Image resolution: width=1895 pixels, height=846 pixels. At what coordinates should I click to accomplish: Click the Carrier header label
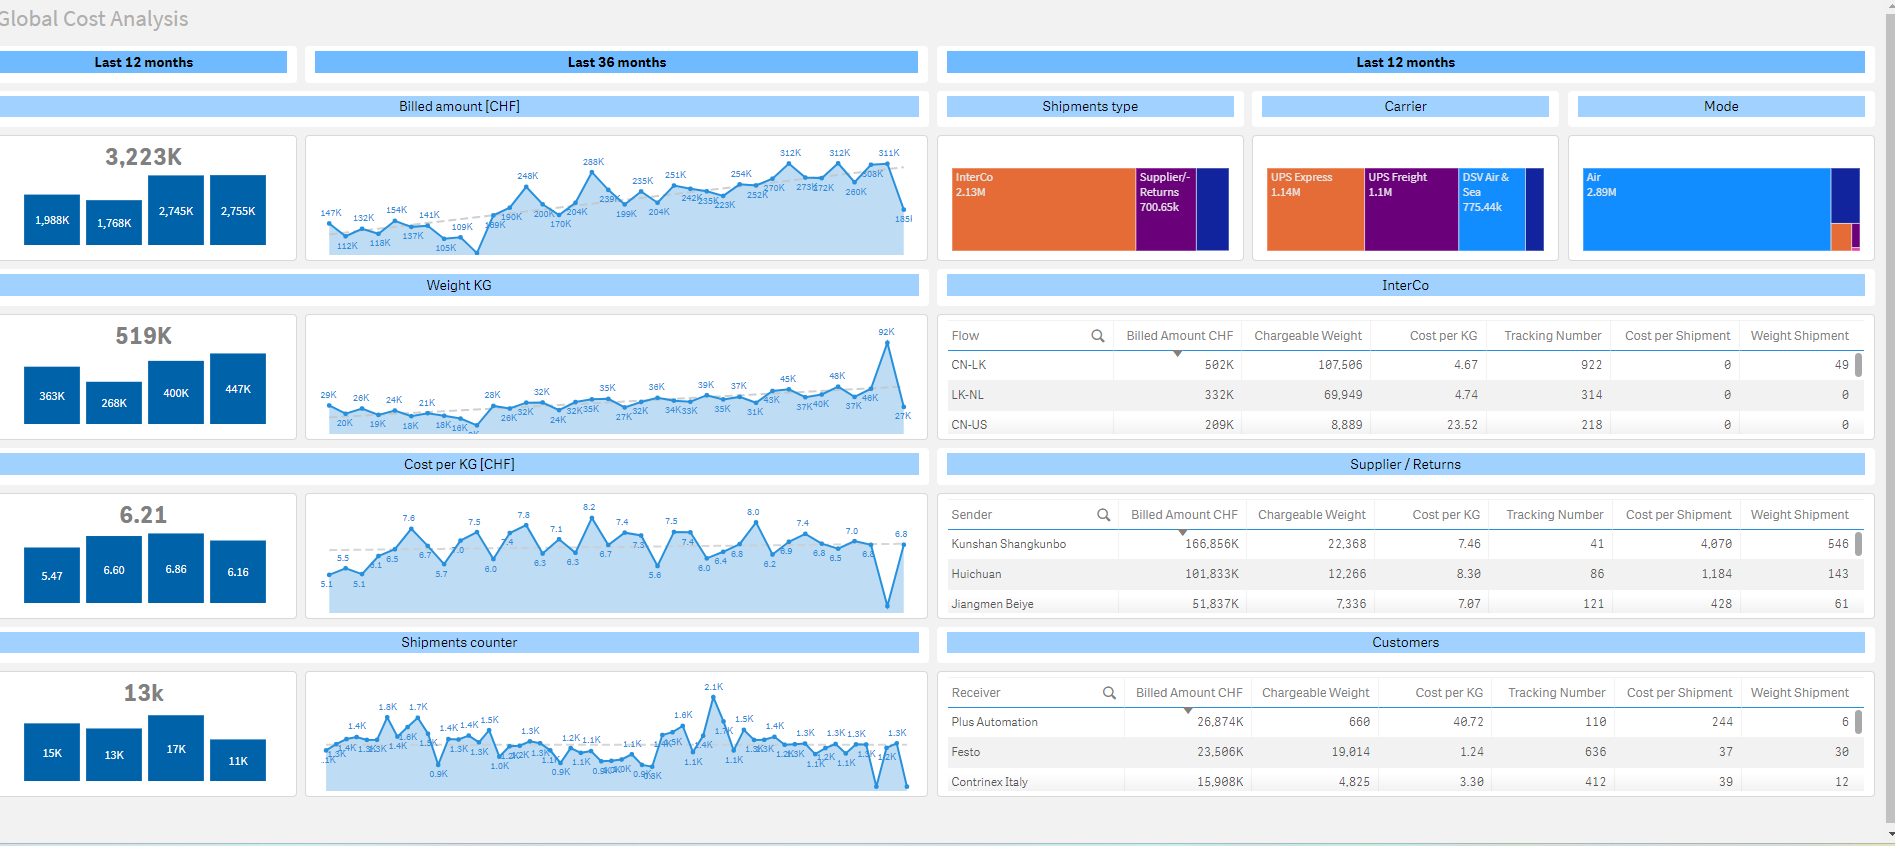pos(1405,106)
